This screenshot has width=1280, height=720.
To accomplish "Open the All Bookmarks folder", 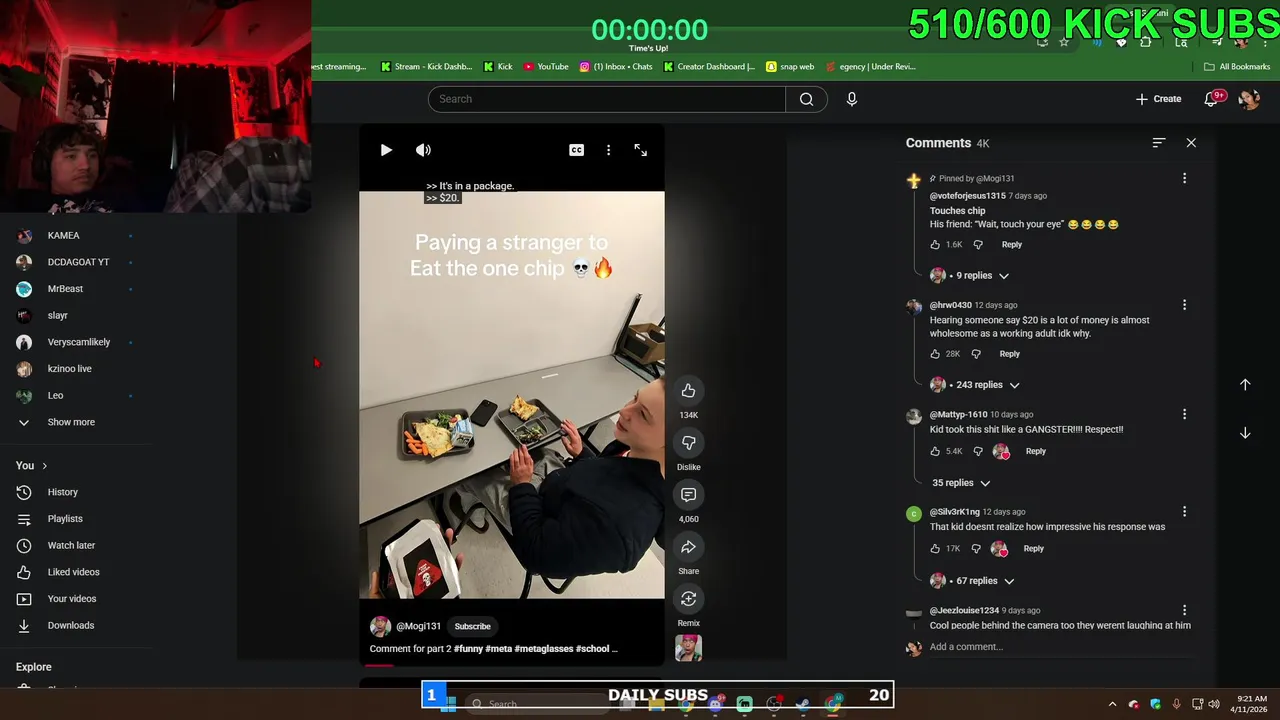I will click(1237, 67).
